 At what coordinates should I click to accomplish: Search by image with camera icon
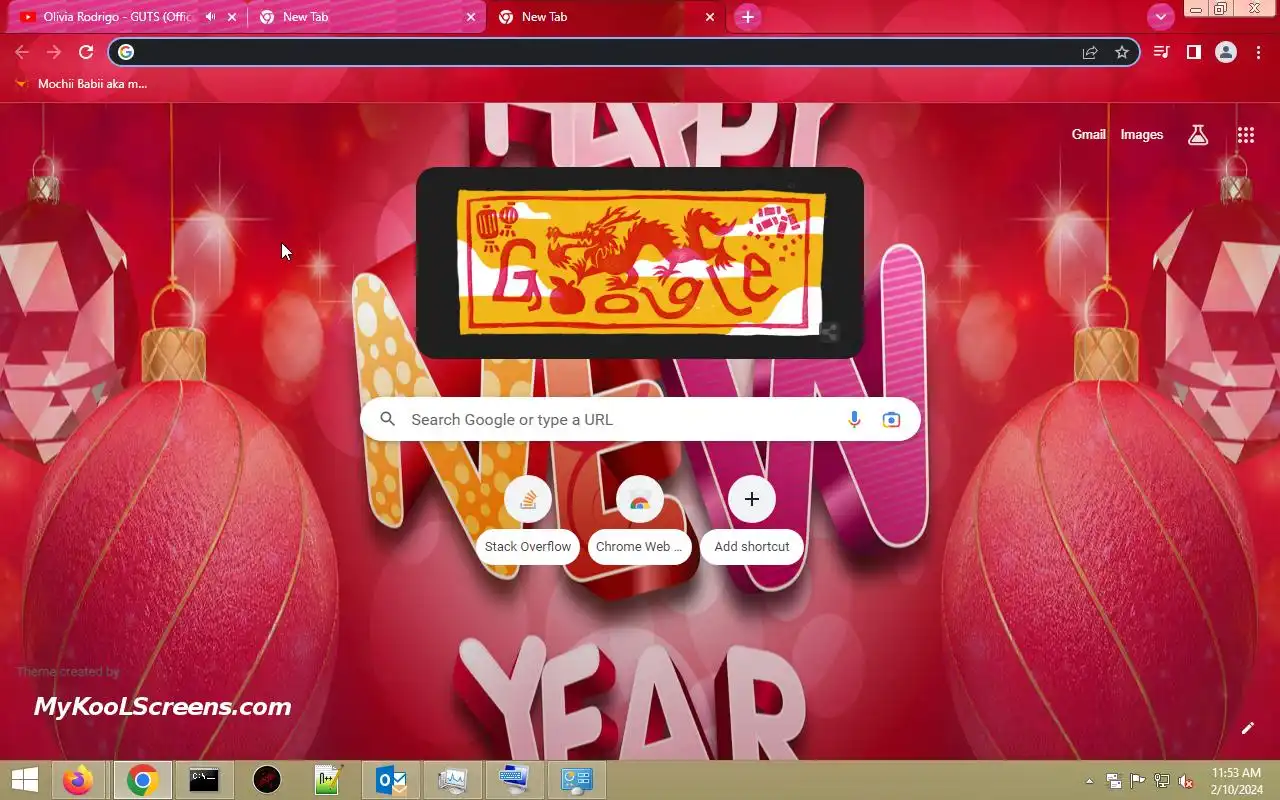(x=891, y=419)
